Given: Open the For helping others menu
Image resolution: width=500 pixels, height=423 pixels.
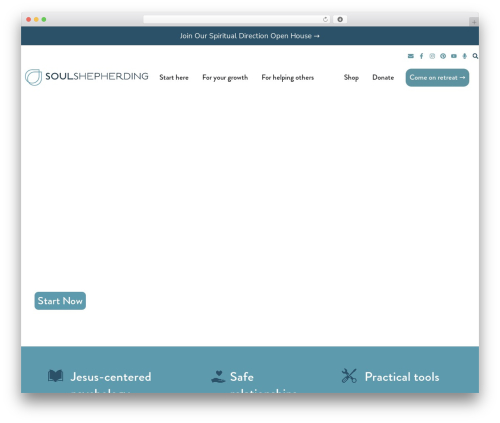Looking at the screenshot, I should pyautogui.click(x=288, y=77).
